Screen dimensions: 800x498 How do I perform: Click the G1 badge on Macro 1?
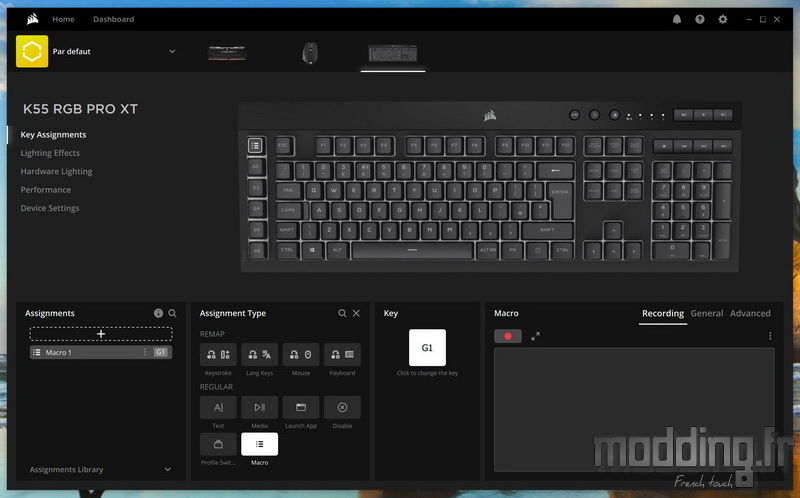pos(161,352)
